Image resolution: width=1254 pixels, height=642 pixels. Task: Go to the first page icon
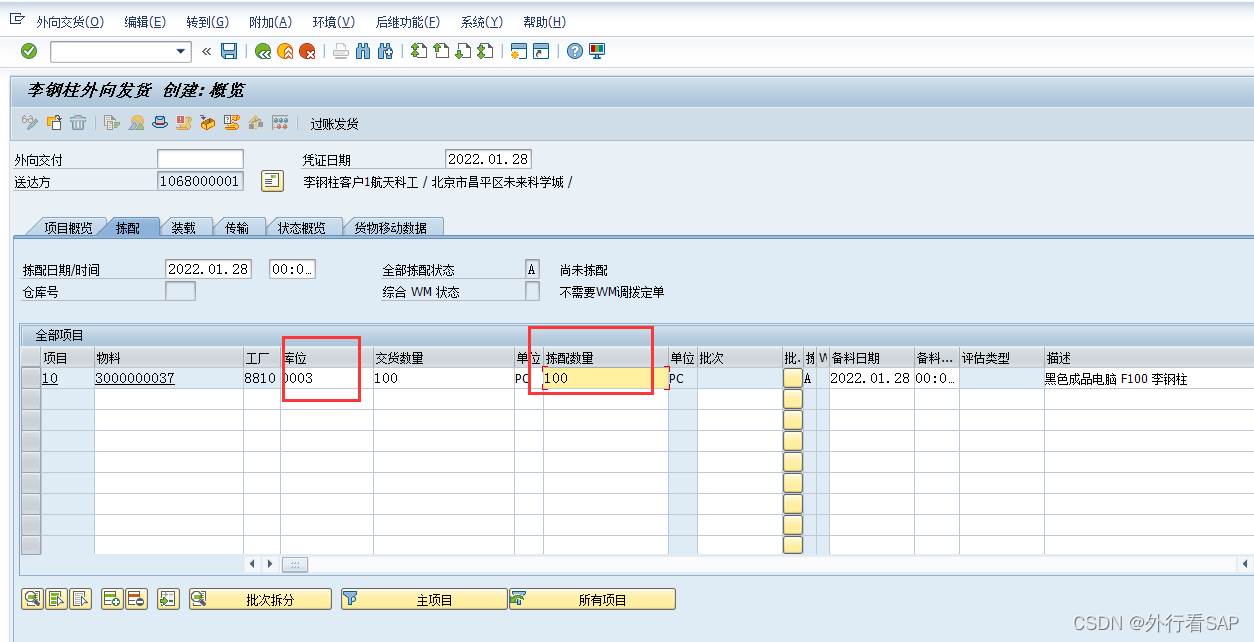419,51
